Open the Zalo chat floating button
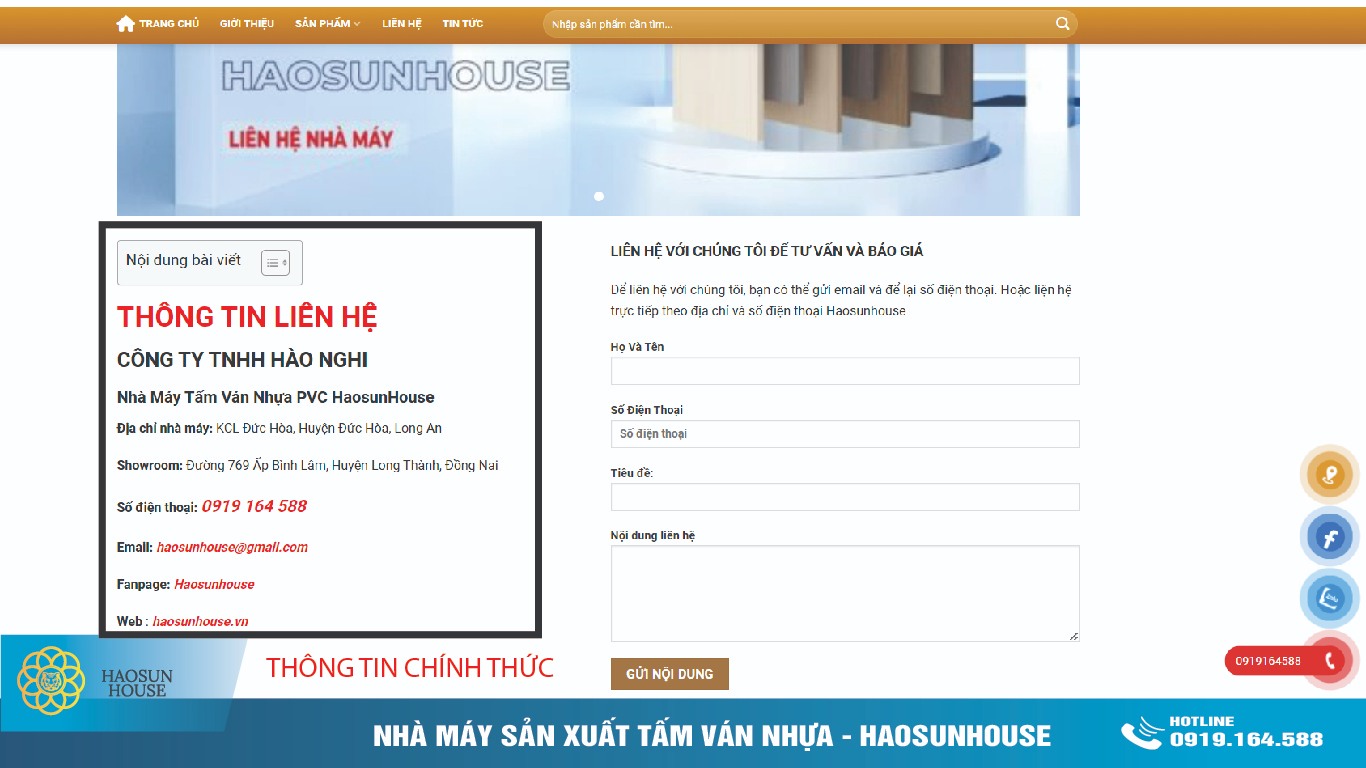1366x768 pixels. (1330, 599)
